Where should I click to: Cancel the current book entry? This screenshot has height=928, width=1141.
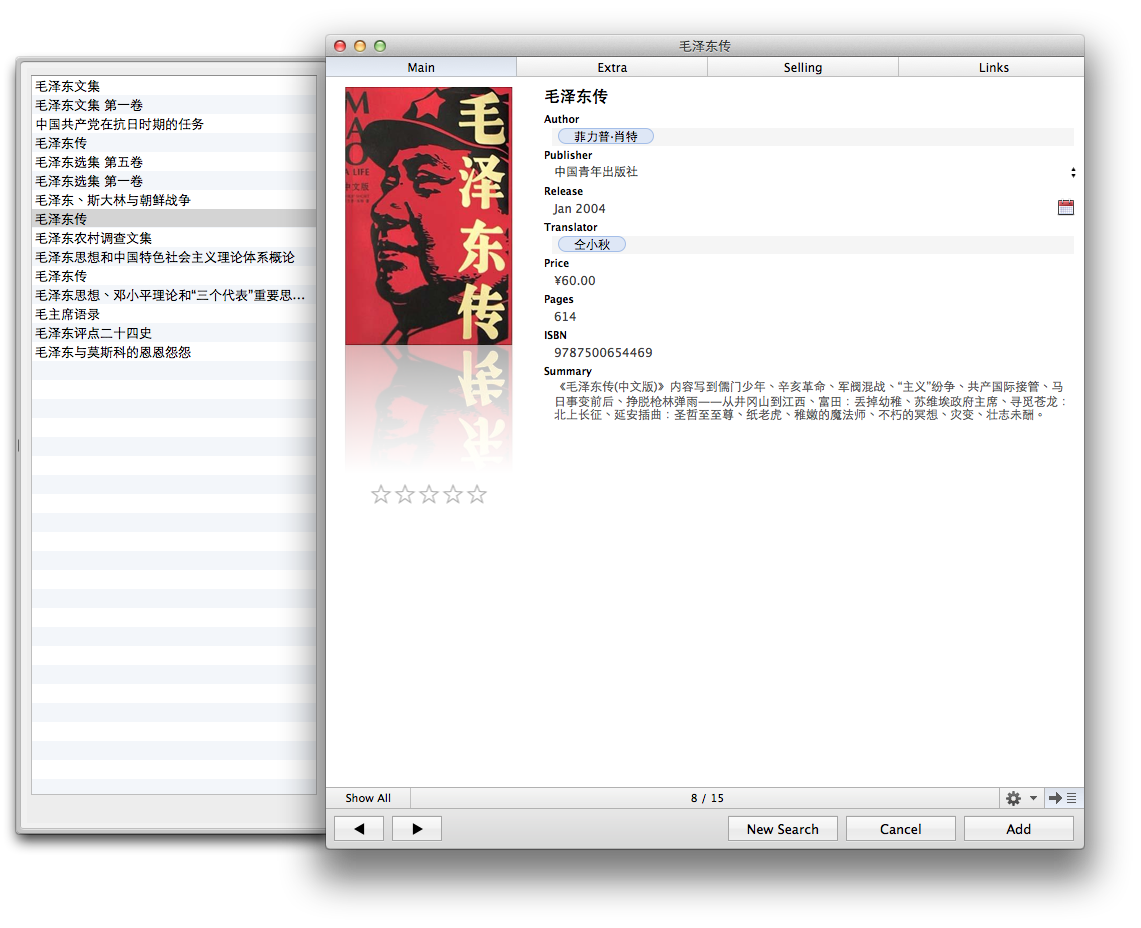900,828
